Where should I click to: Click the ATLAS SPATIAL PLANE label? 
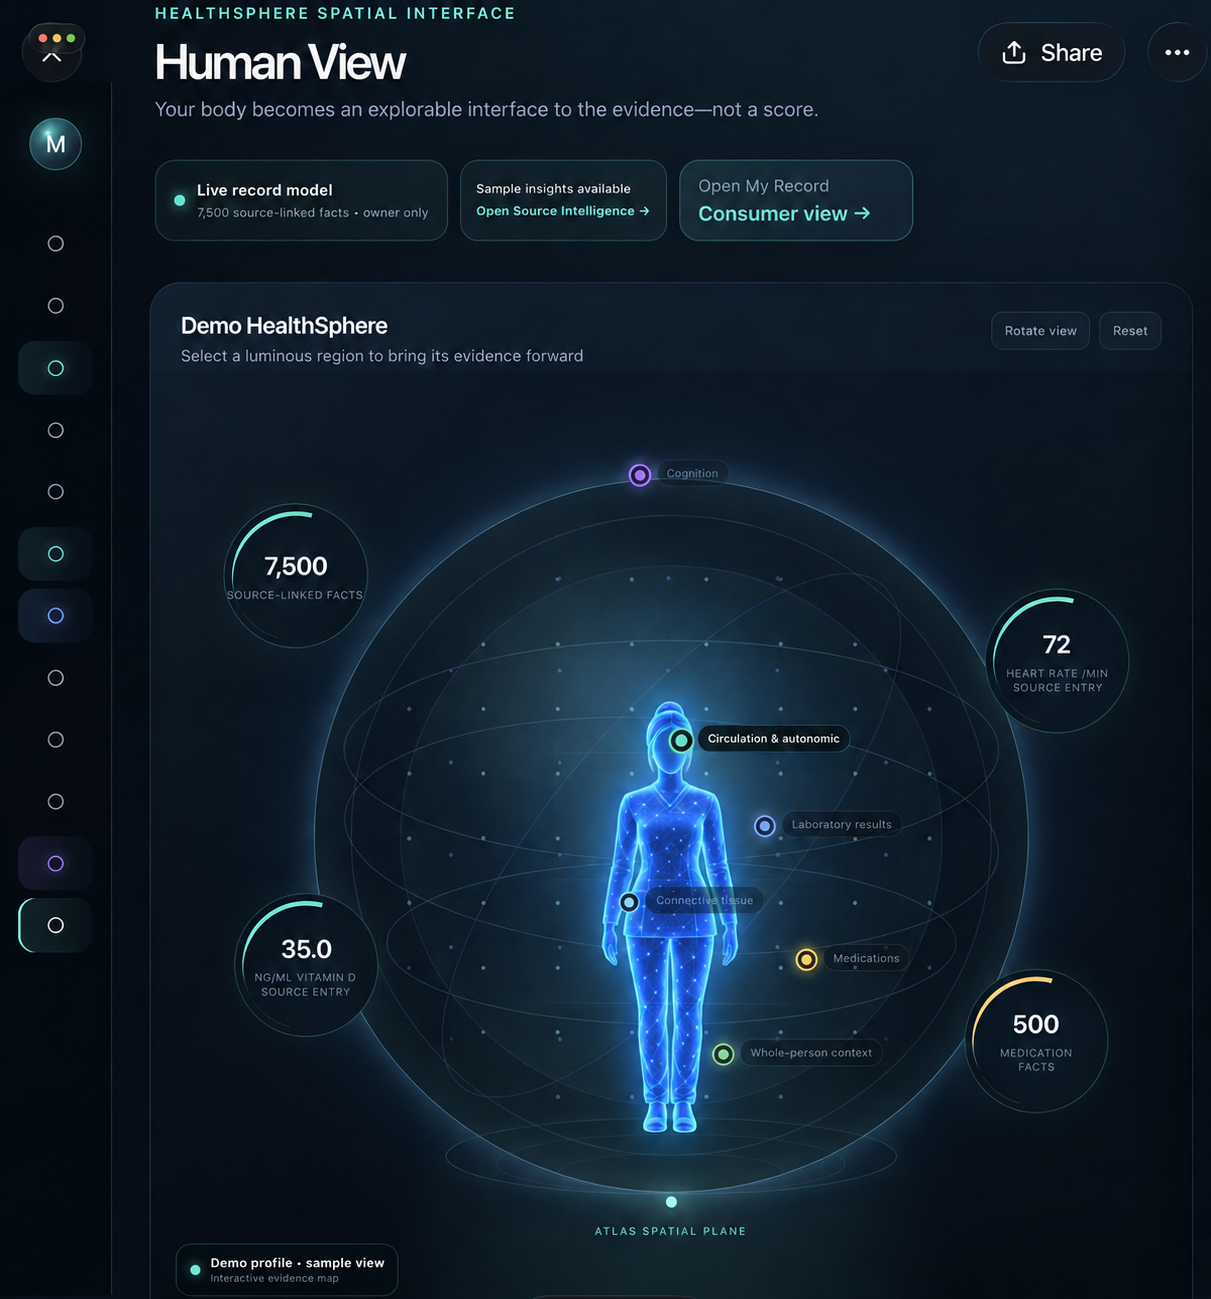pyautogui.click(x=671, y=1231)
